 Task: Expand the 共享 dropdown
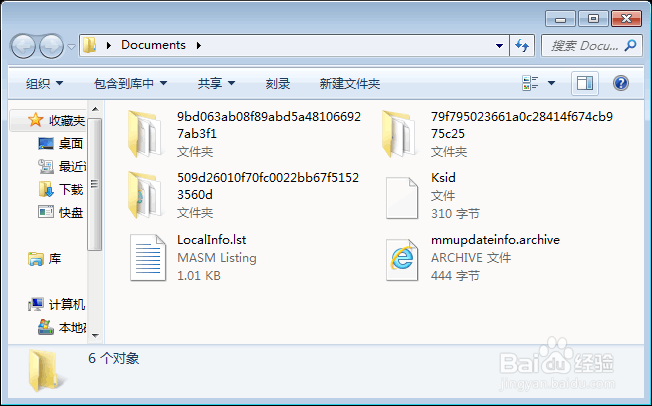[x=217, y=84]
